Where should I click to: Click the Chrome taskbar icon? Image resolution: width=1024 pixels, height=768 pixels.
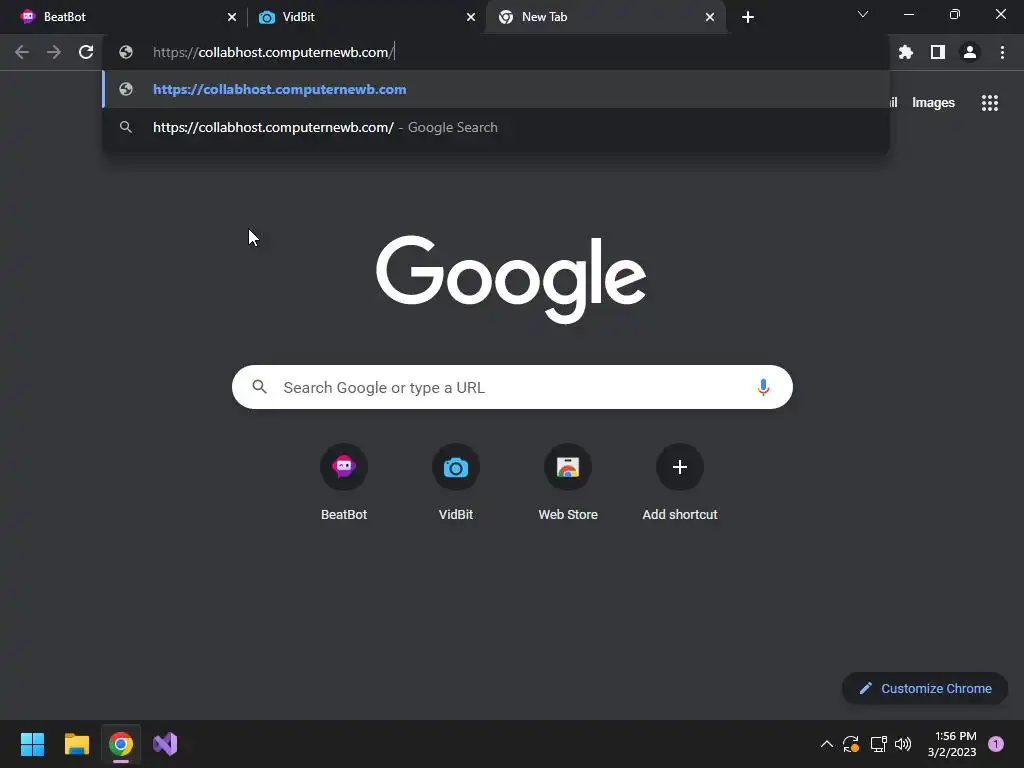121,744
